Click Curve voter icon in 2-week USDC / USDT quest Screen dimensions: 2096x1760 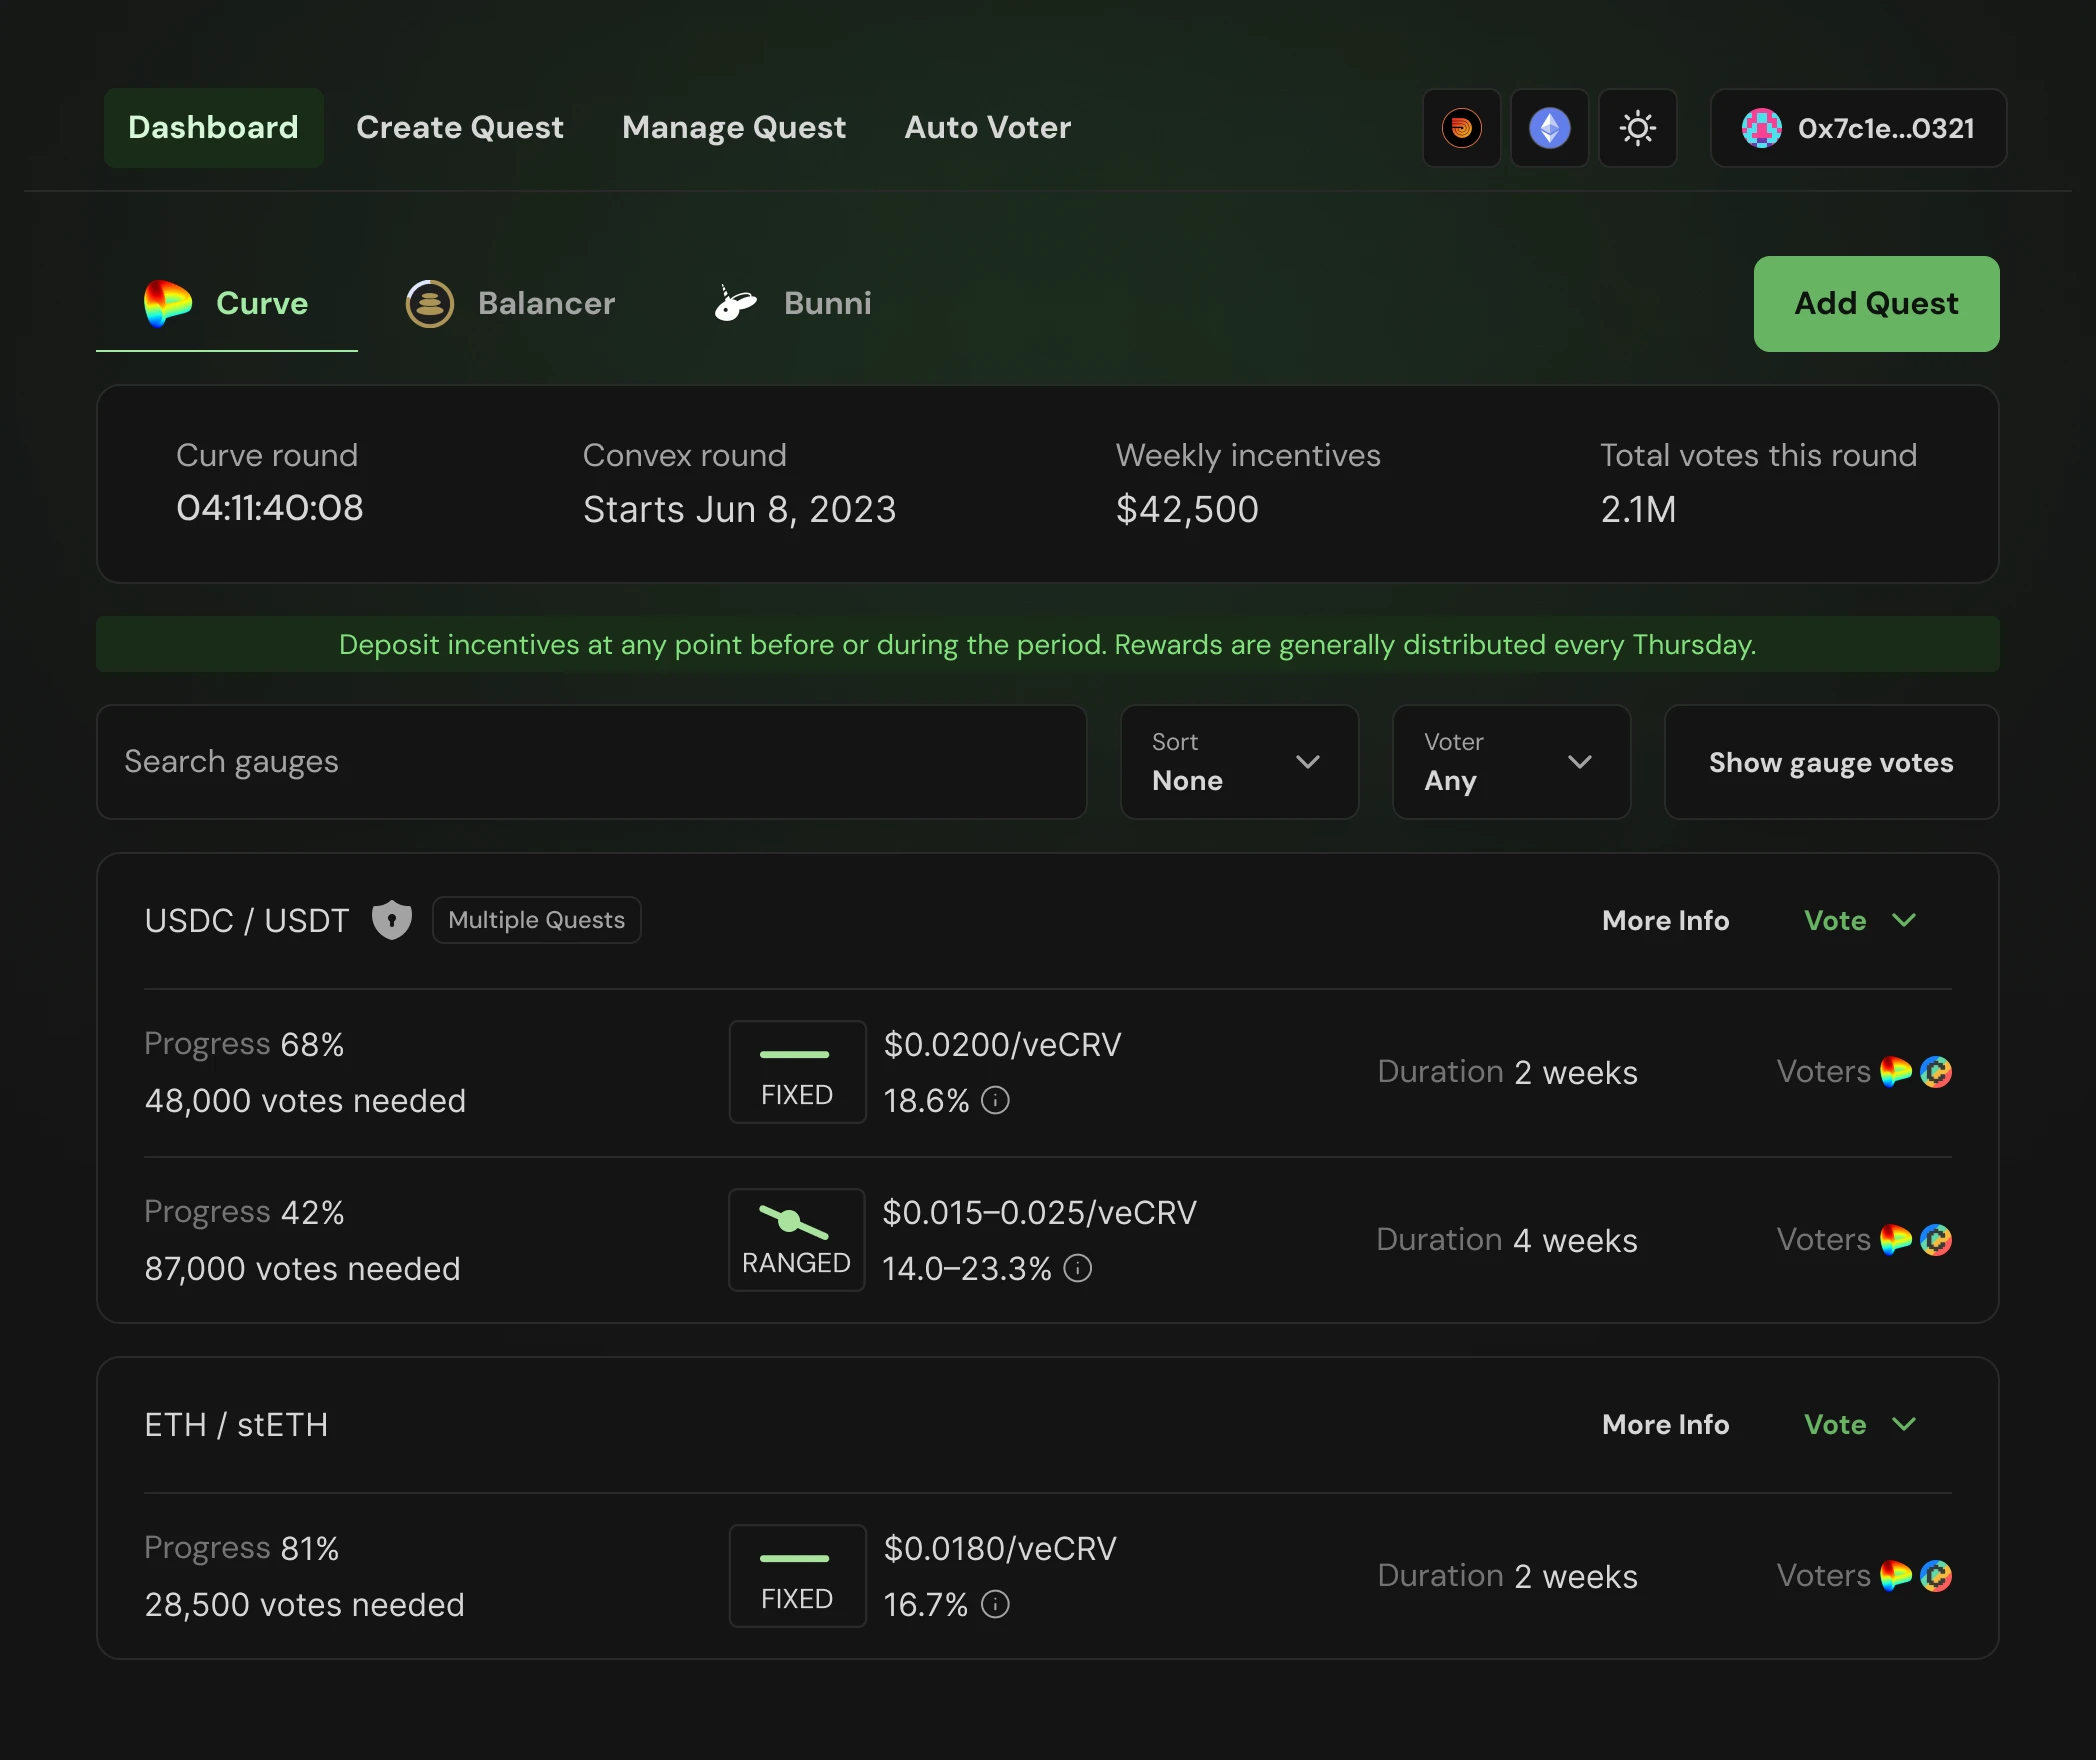pyautogui.click(x=1896, y=1072)
